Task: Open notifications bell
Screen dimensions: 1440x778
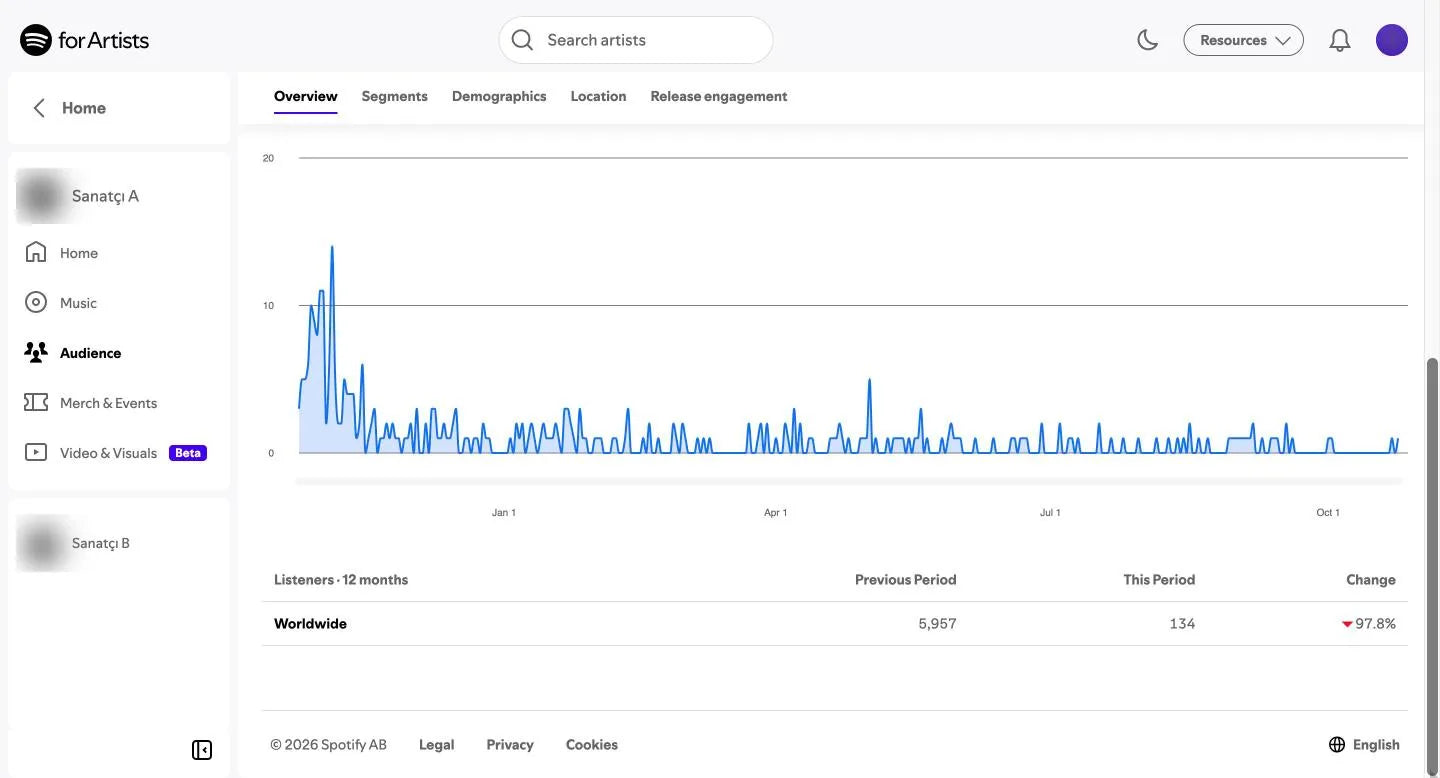Action: pos(1340,40)
